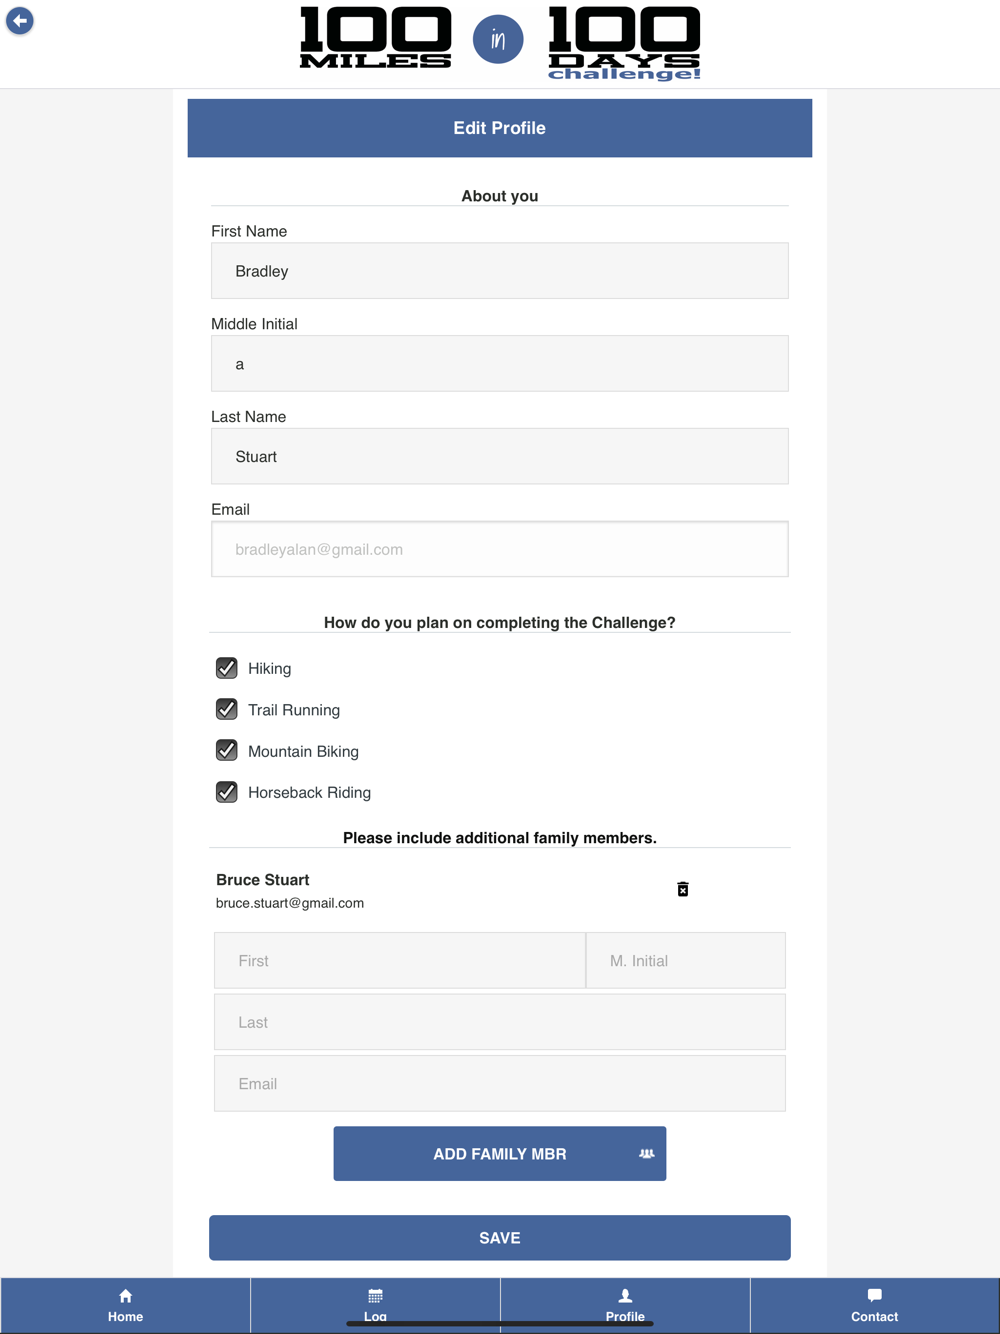
Task: Select the family member M. Initial field
Action: tap(686, 961)
